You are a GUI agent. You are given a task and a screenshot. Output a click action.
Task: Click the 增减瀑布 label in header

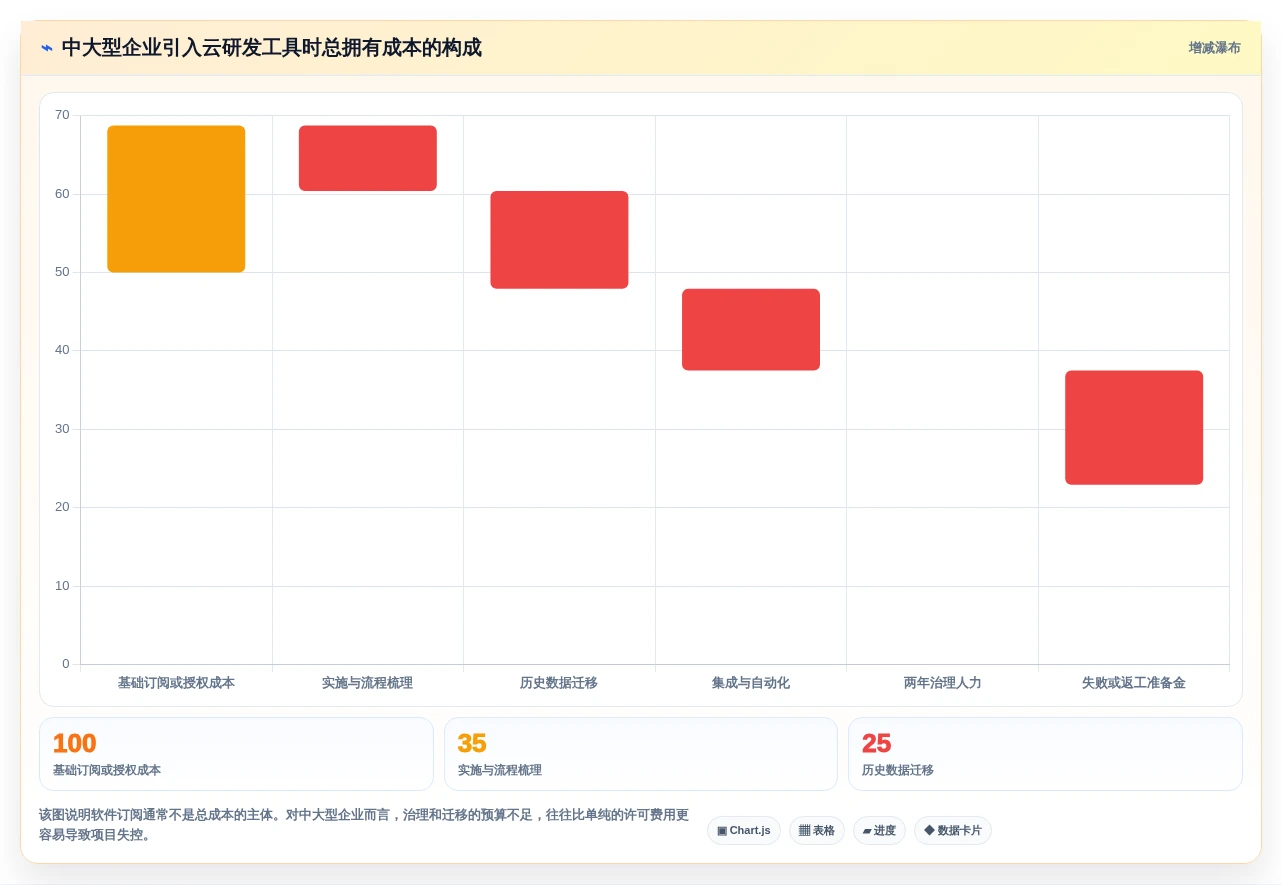click(x=1214, y=48)
